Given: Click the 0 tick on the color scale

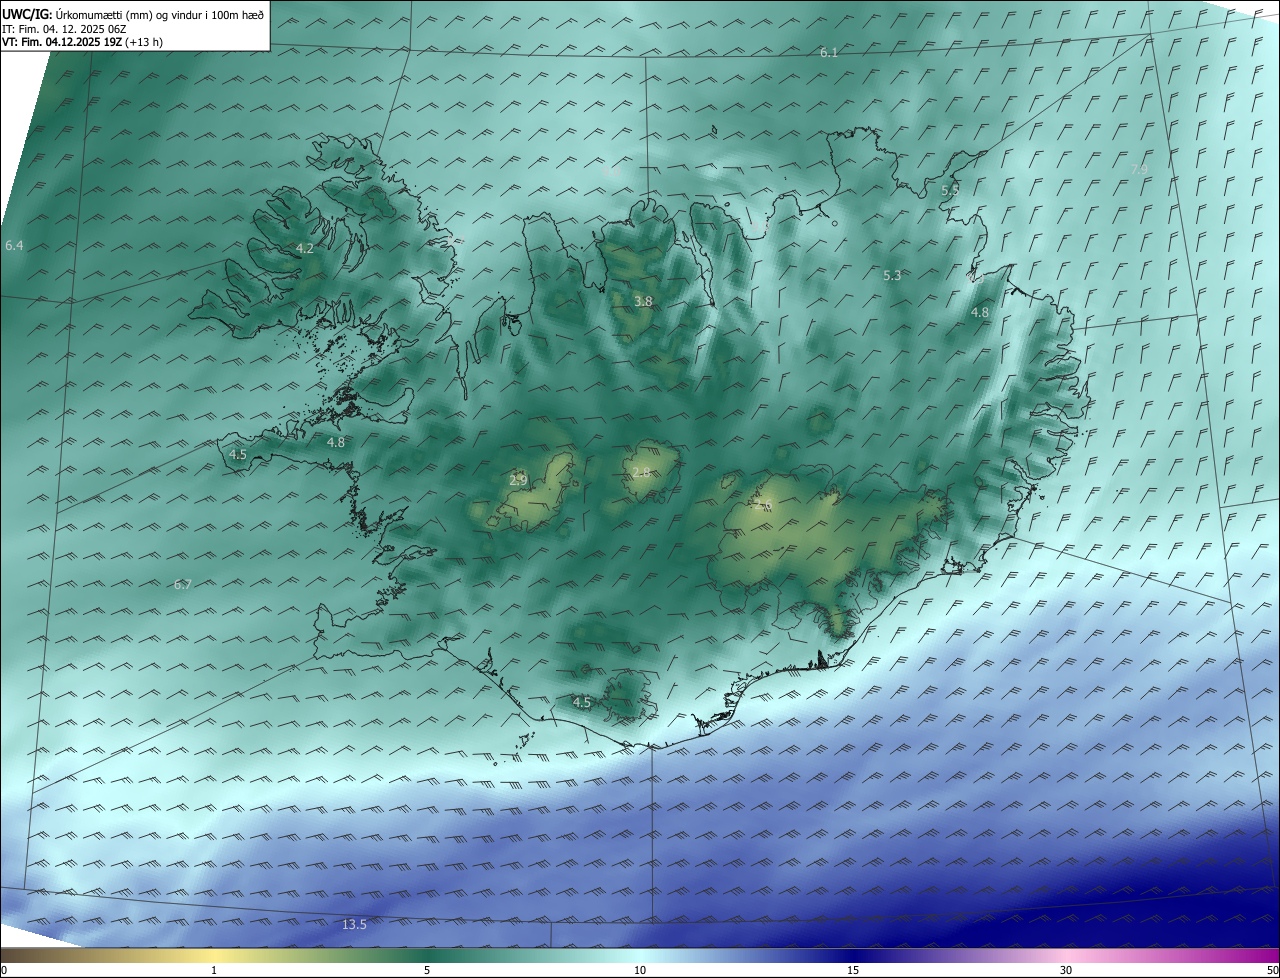Looking at the screenshot, I should [x=4, y=970].
